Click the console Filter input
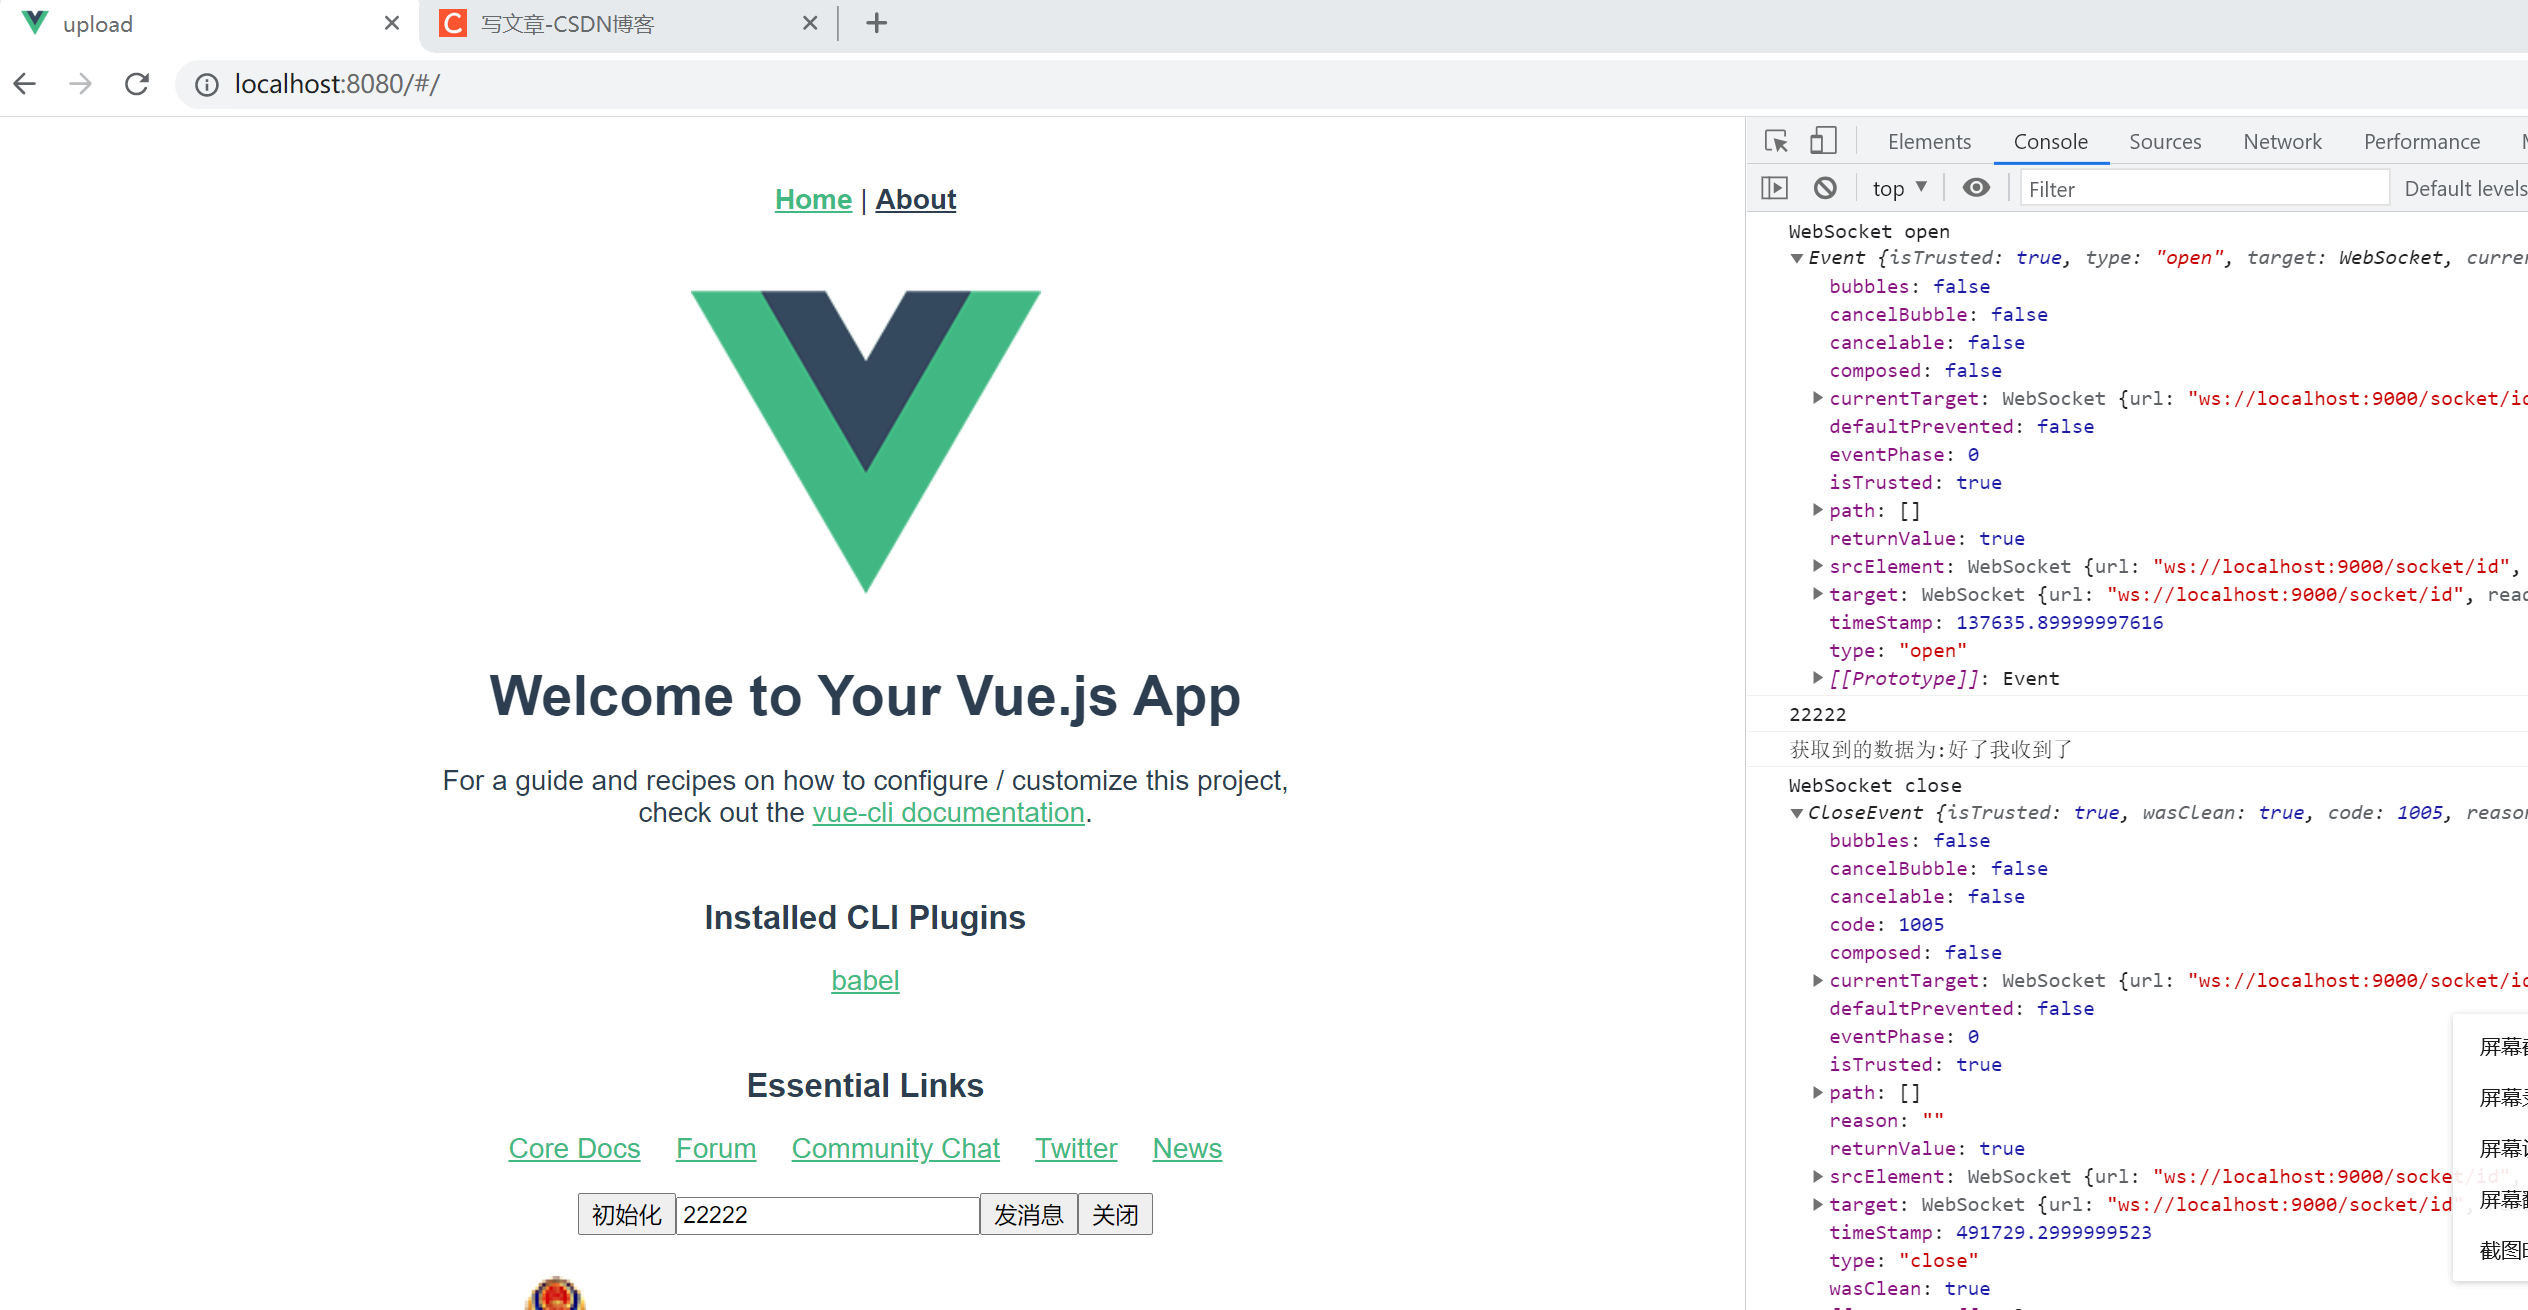 [x=2203, y=189]
